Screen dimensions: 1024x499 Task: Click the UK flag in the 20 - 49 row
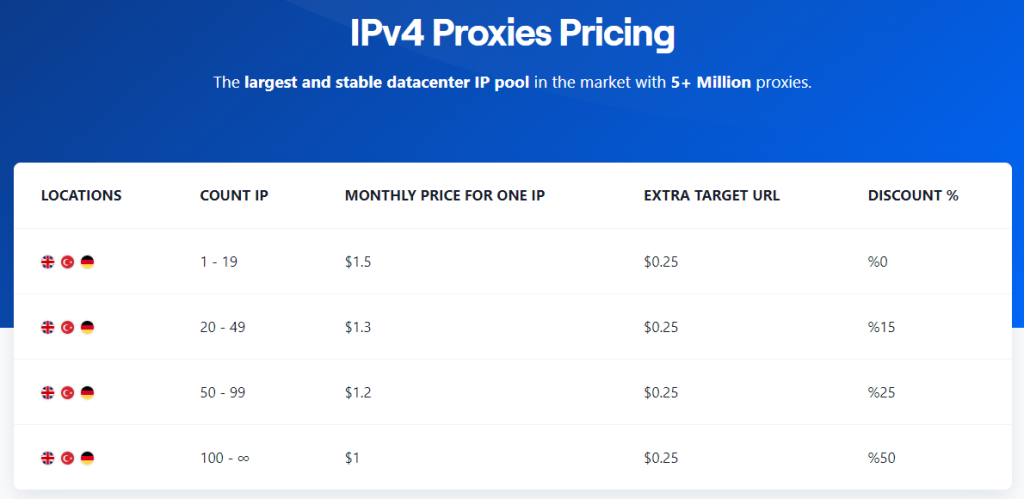pos(47,327)
